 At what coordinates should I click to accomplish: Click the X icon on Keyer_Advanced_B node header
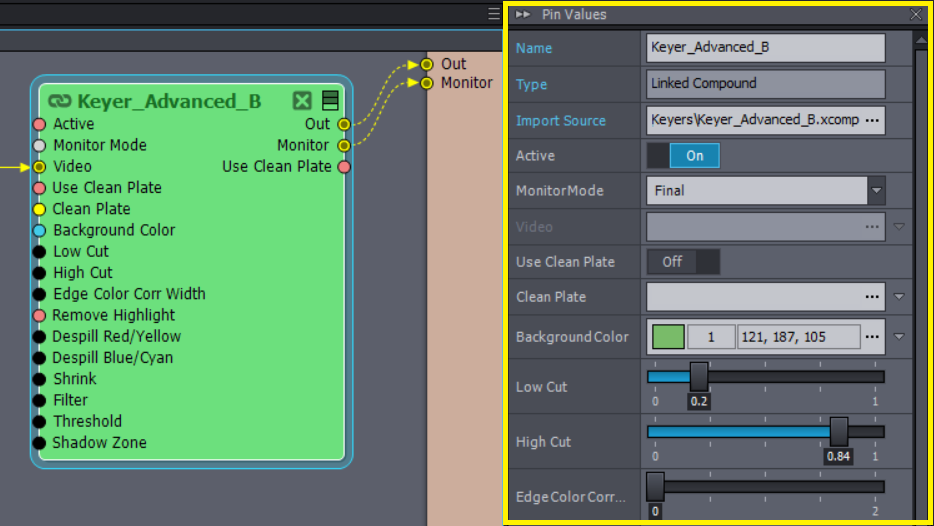302,101
